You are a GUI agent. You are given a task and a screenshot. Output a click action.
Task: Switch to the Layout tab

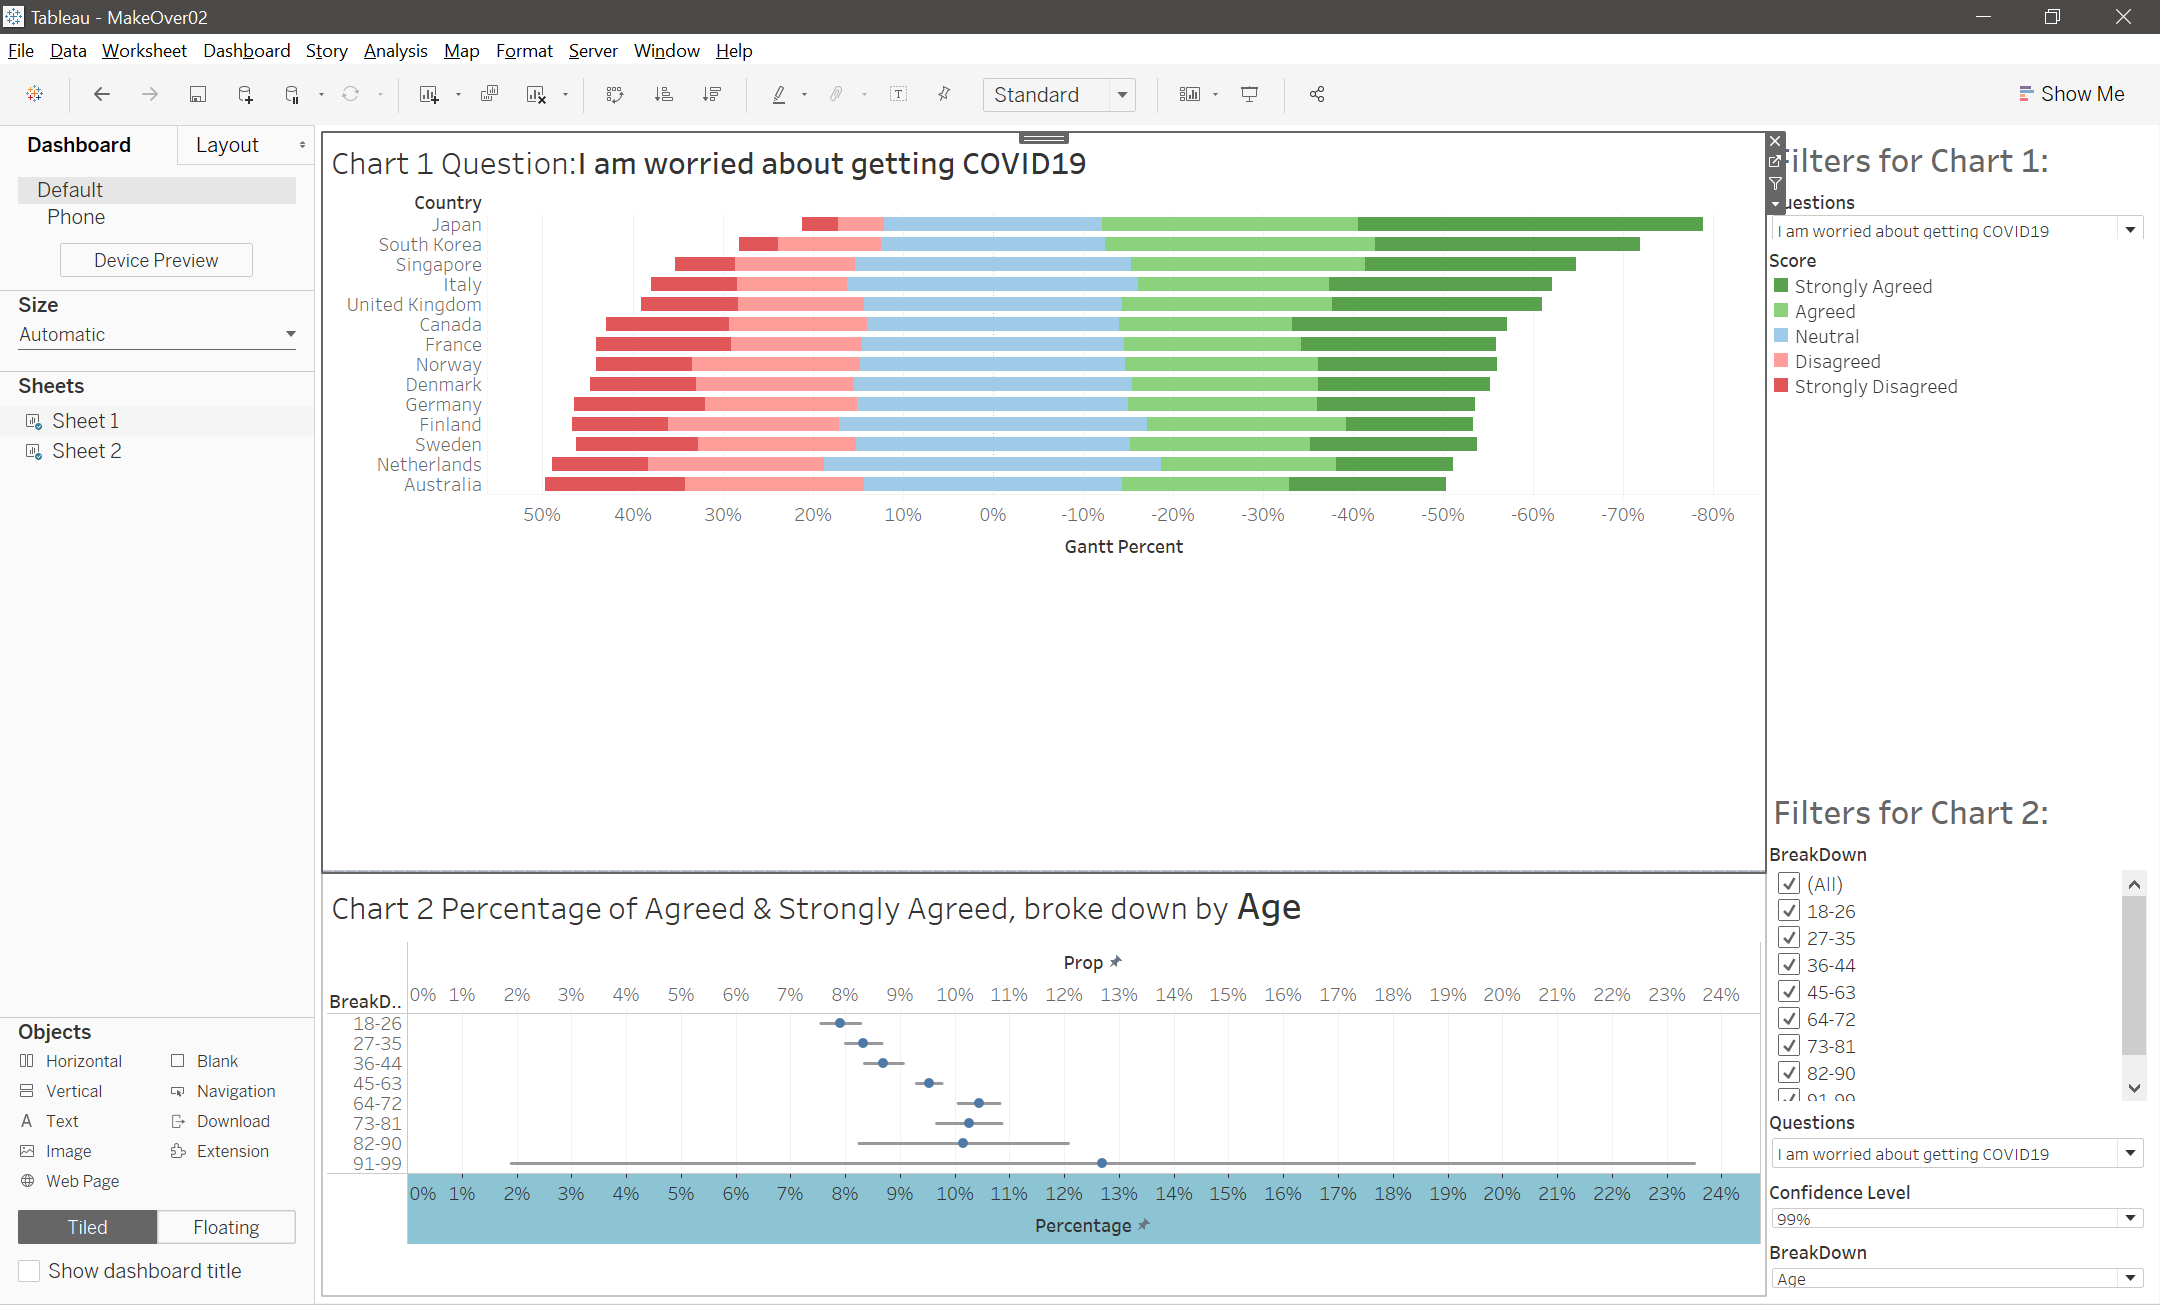tap(227, 145)
